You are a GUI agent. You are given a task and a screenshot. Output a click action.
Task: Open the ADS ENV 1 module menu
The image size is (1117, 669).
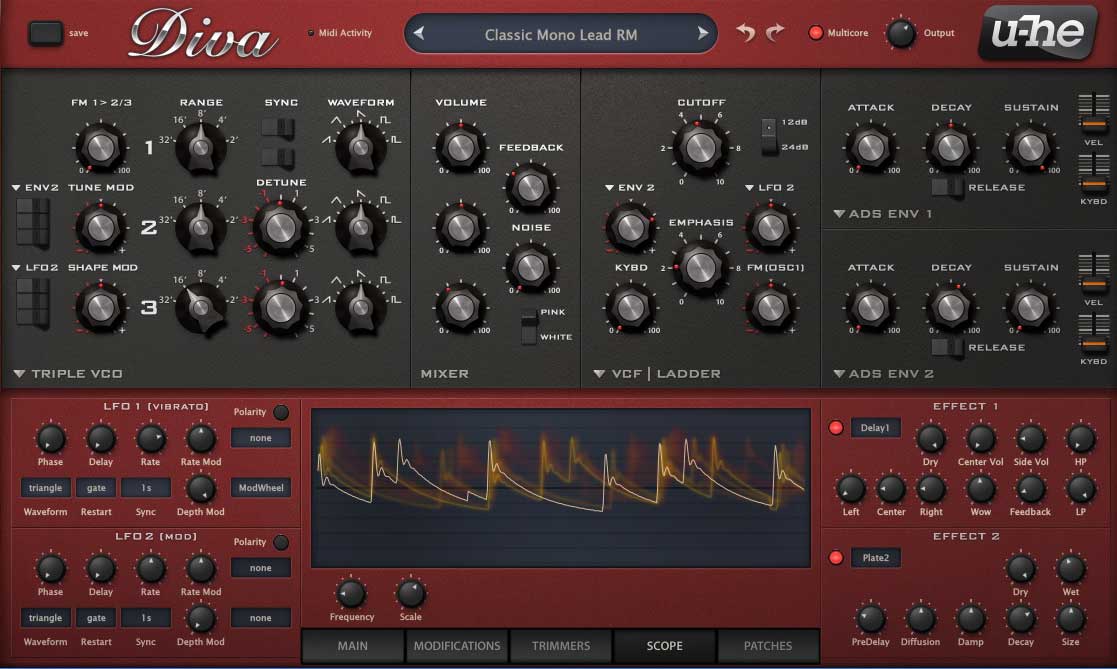[839, 214]
